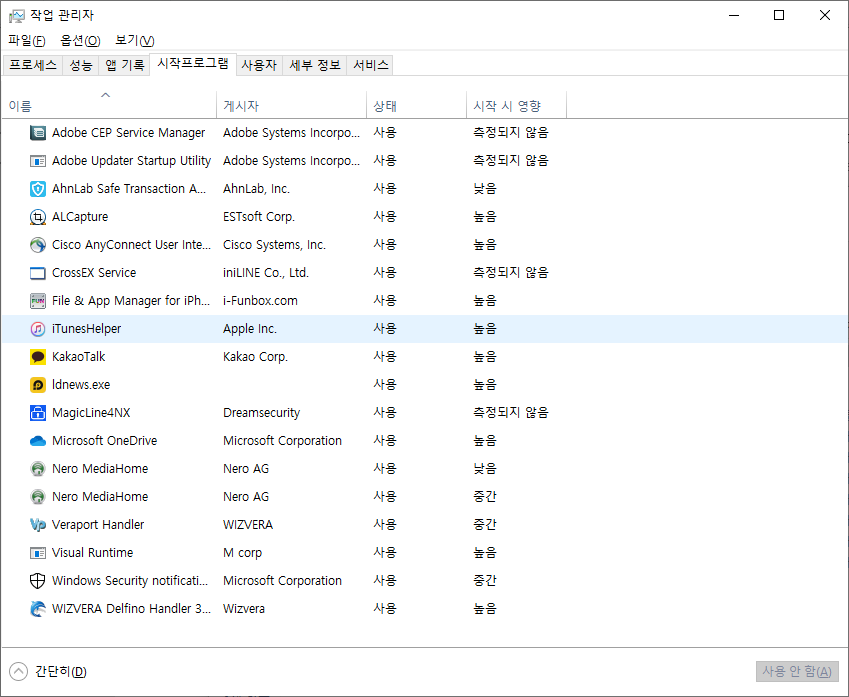The image size is (849, 697).
Task: Switch to the 세부 정보 tab
Action: click(x=315, y=66)
